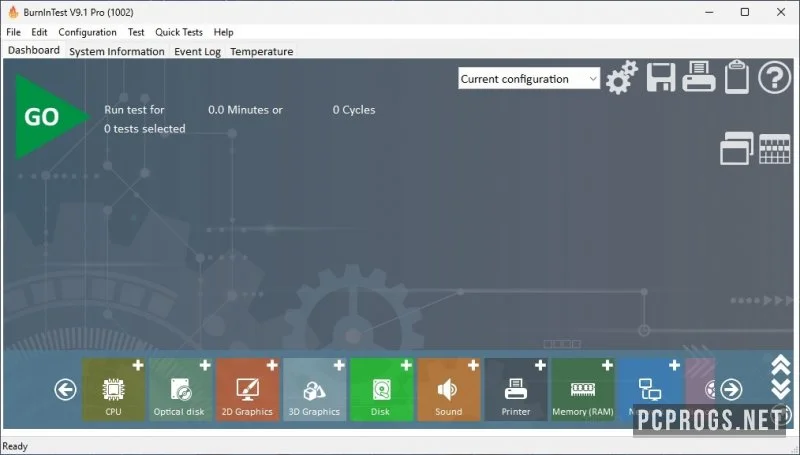800x455 pixels.
Task: Open help via question mark icon
Action: (x=774, y=78)
